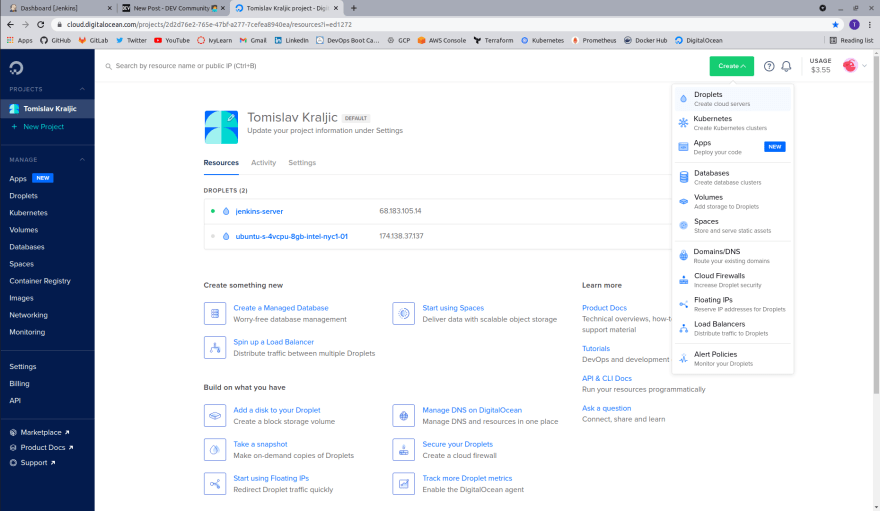Click the browser address bar
Screen dimensions: 880x511
(438, 25)
